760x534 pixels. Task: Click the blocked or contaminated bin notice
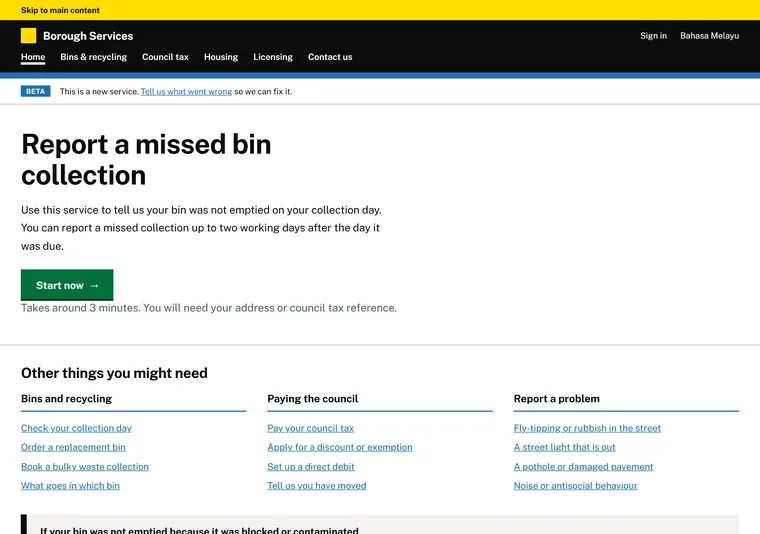coord(380,525)
